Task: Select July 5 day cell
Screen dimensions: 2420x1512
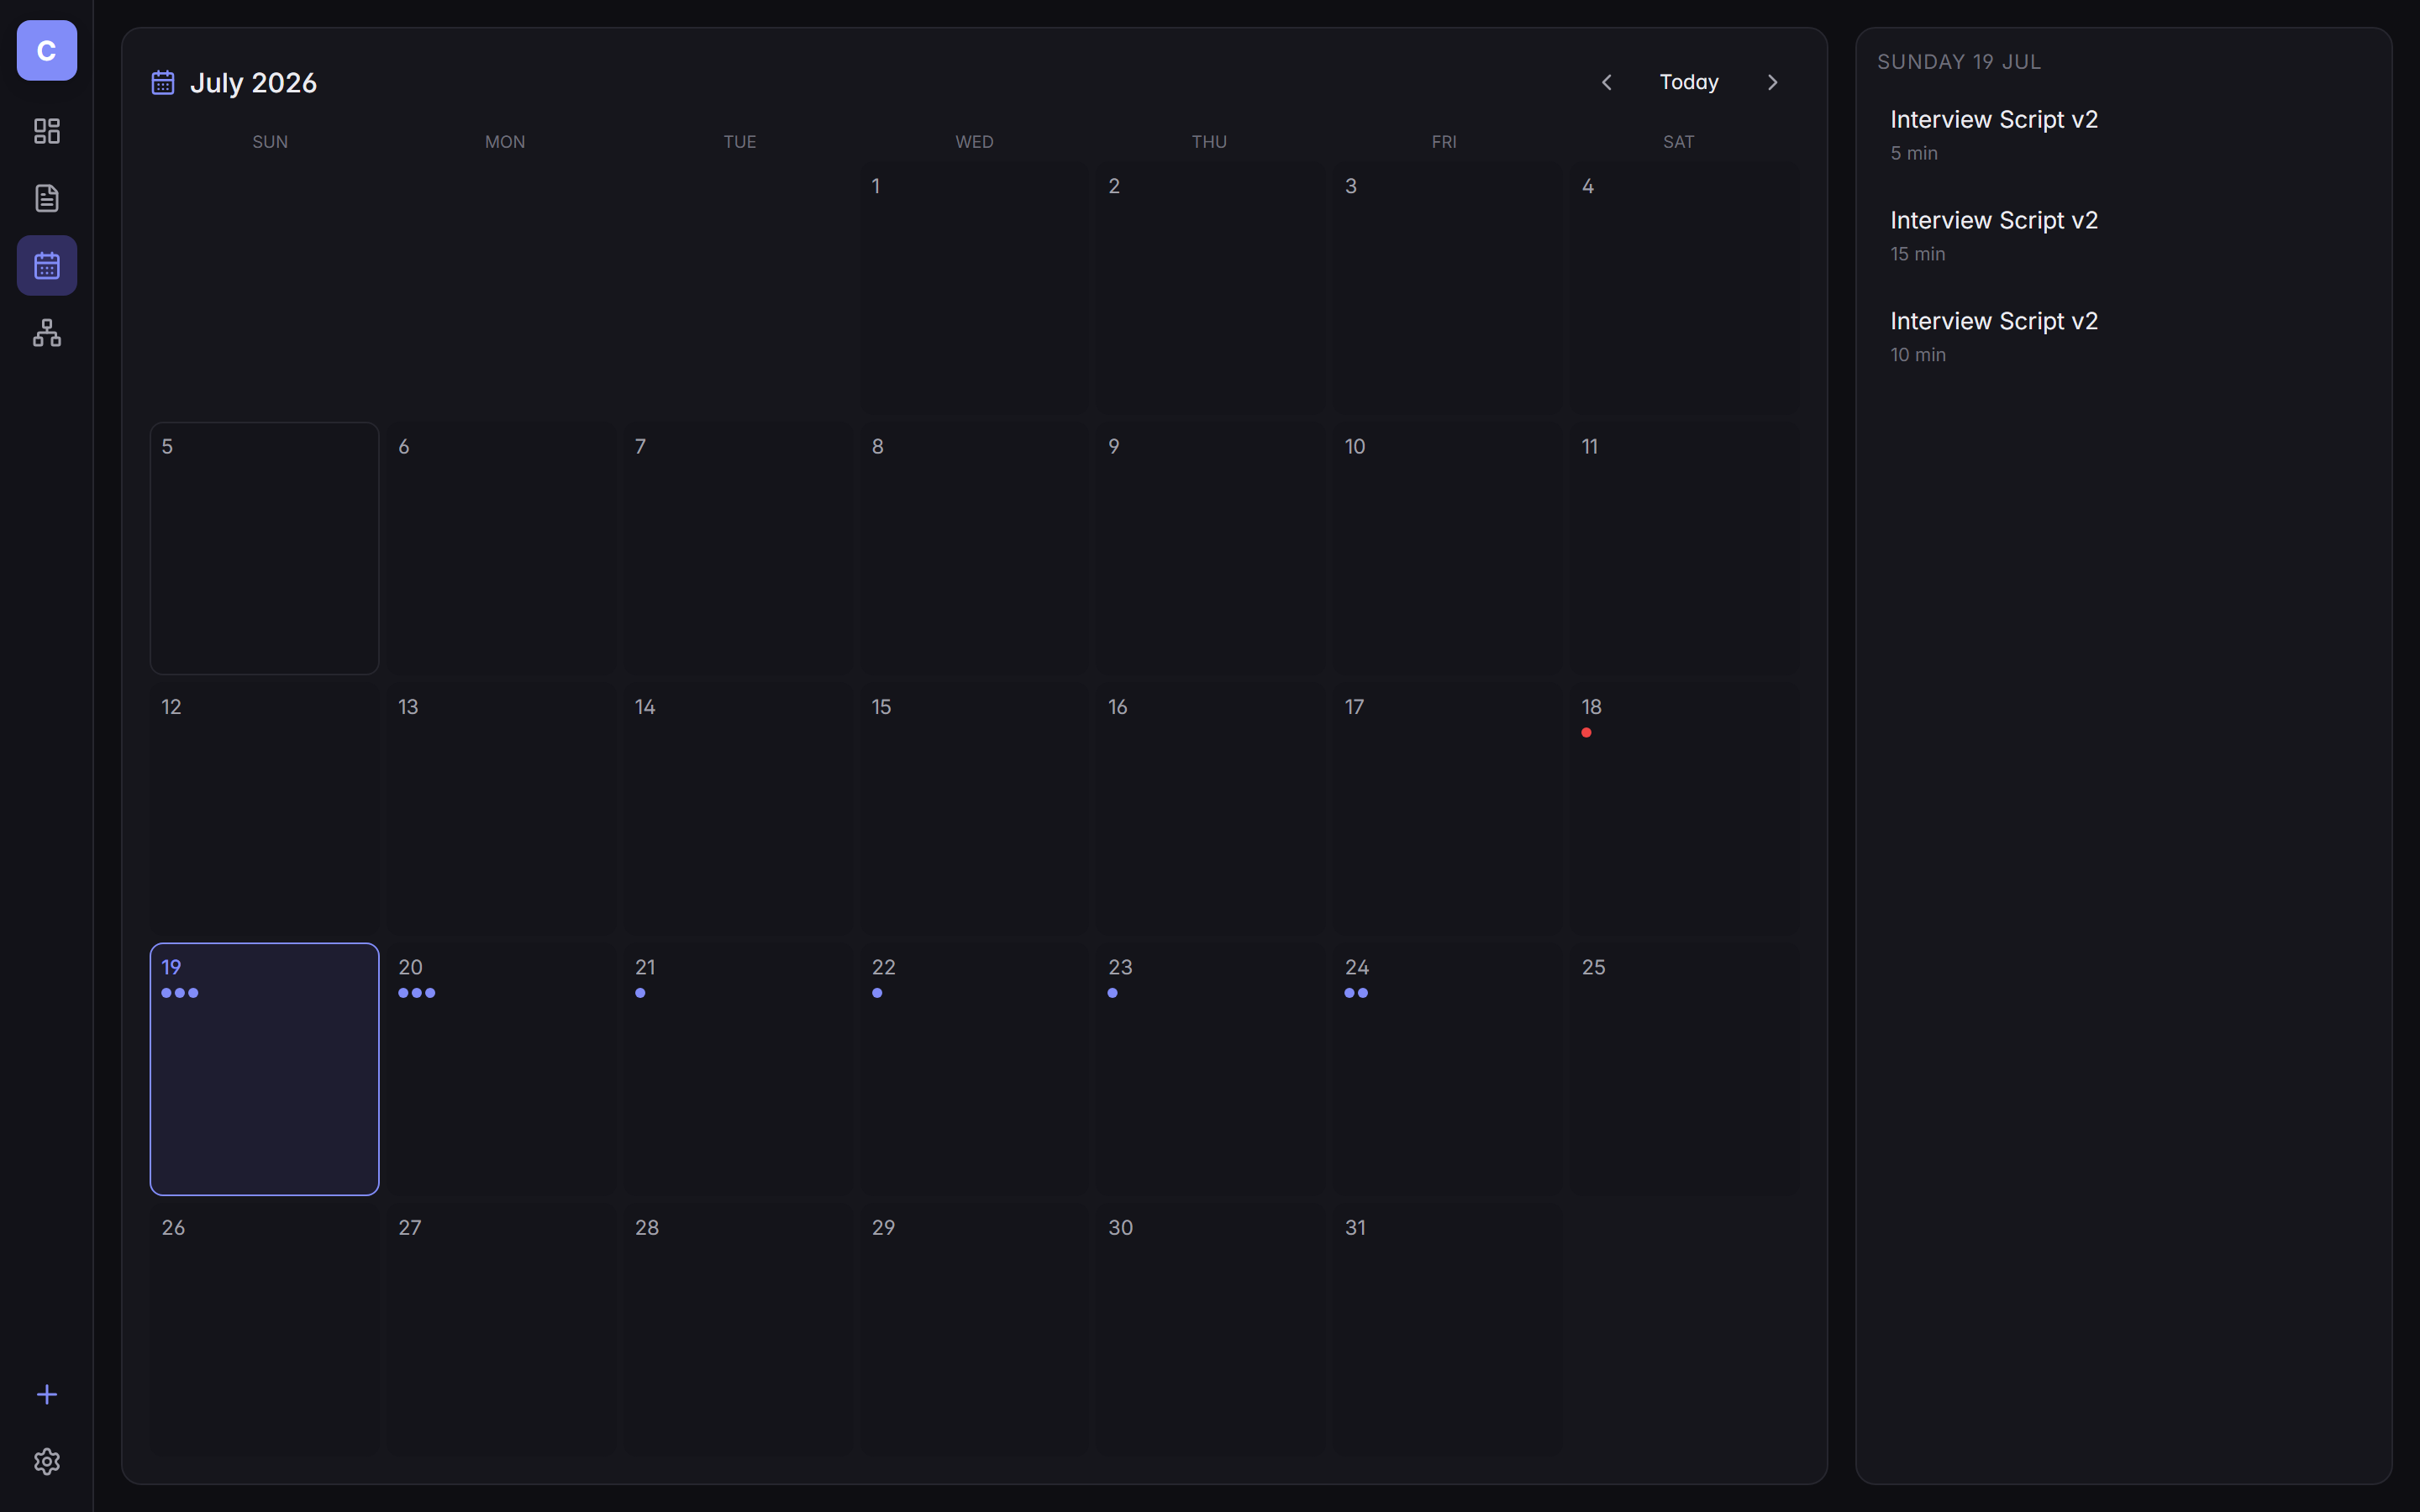Action: pos(265,548)
